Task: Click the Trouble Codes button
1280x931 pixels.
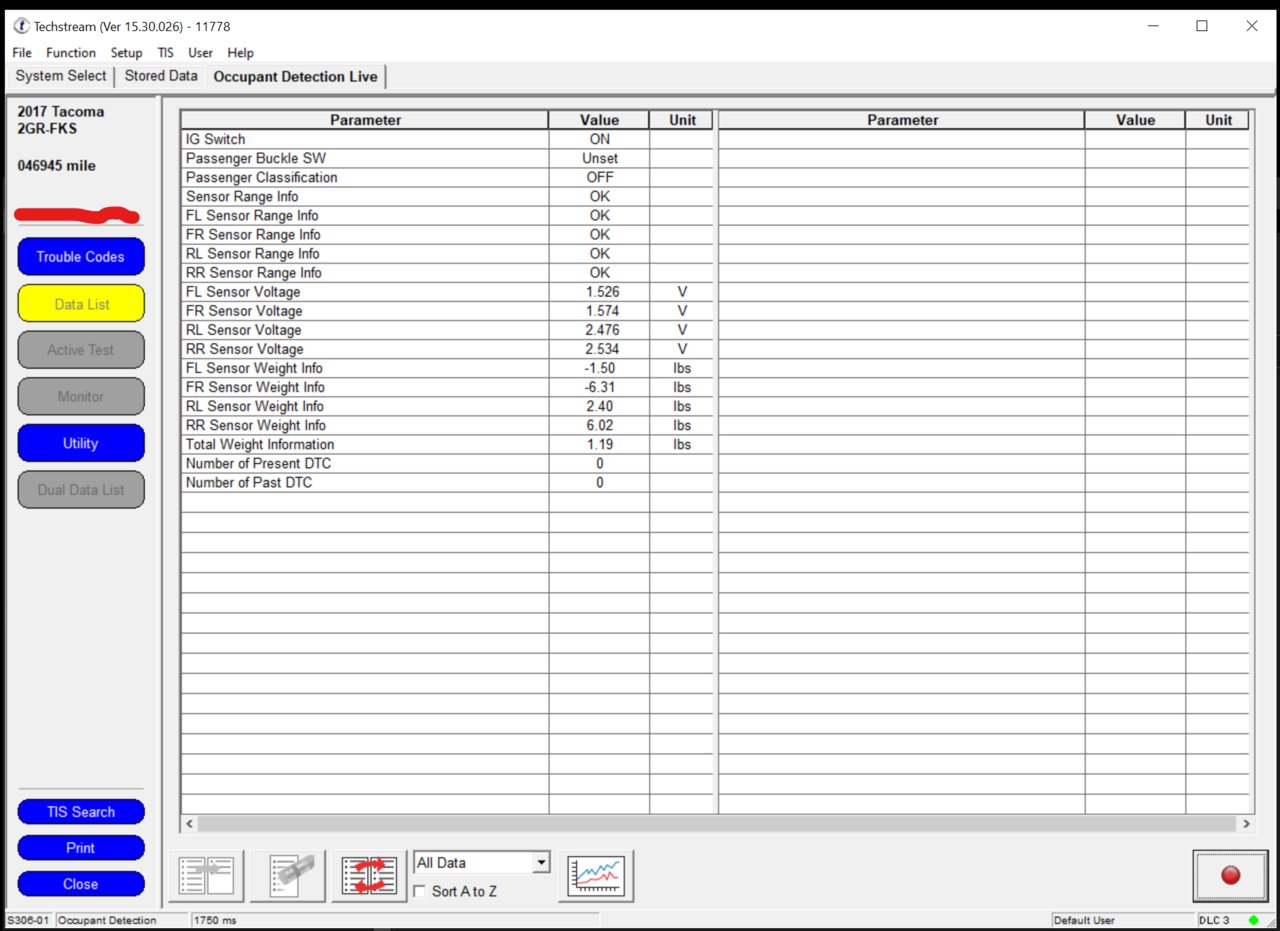Action: point(81,257)
